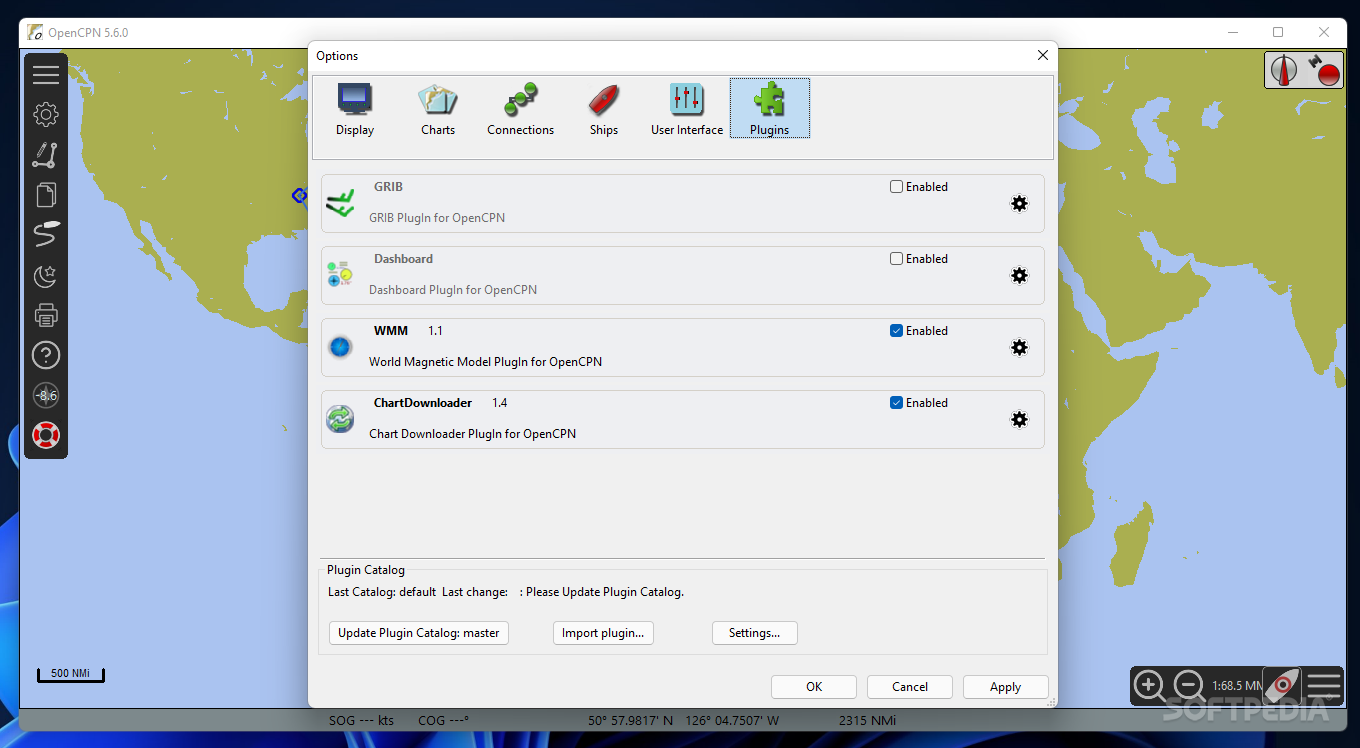The height and width of the screenshot is (748, 1360).
Task: Switch to the Ships options tab
Action: [x=604, y=109]
